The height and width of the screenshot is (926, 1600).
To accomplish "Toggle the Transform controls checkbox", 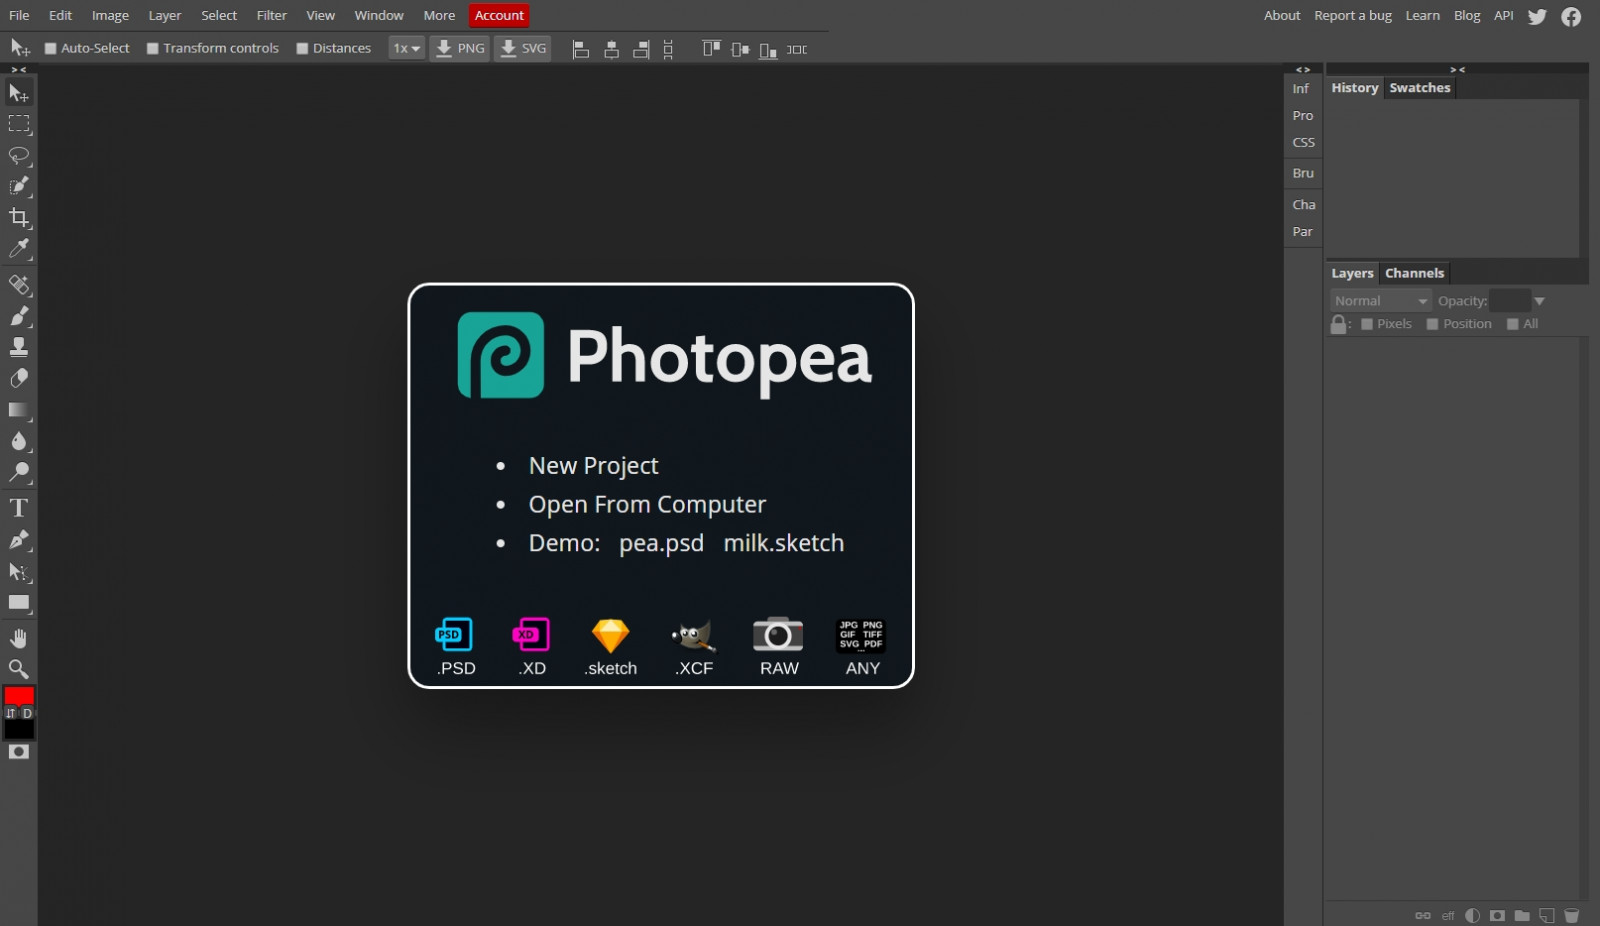I will (153, 49).
